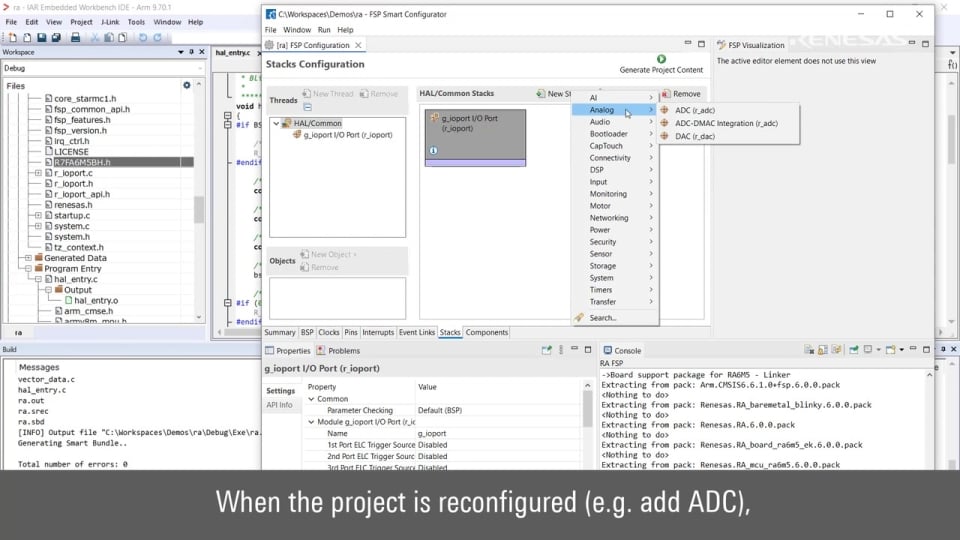Click the workspace file list vertical scrollbar

coord(199,210)
